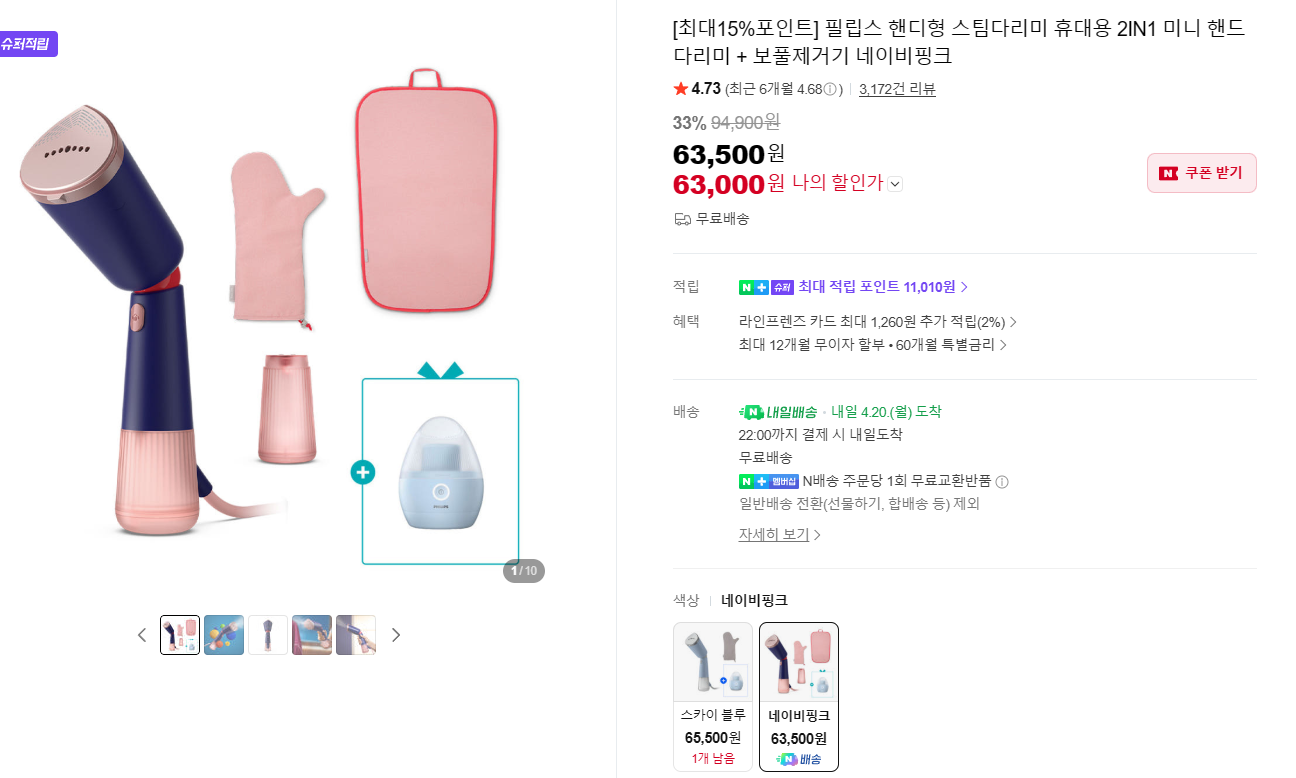Click the 슈퍼적립 badge on product image

pos(28,44)
